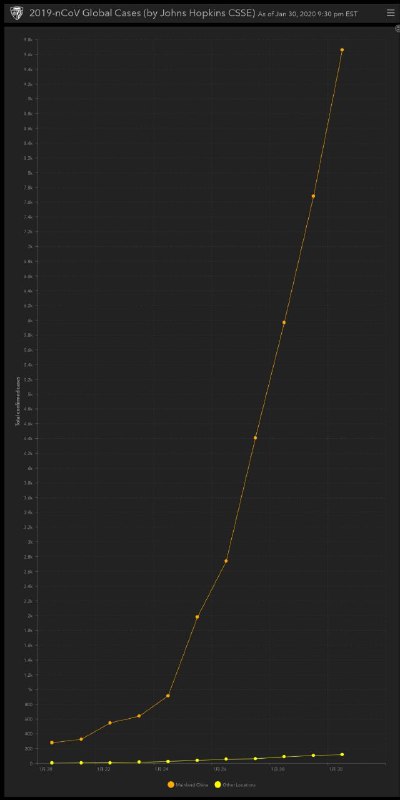Select the Mainland China point near 6k
Screen dimensions: 400x800
tap(284, 322)
